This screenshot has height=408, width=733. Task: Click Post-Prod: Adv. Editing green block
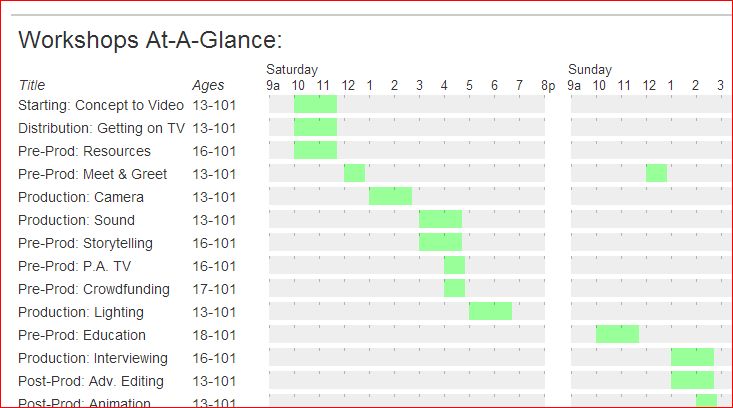pyautogui.click(x=692, y=380)
